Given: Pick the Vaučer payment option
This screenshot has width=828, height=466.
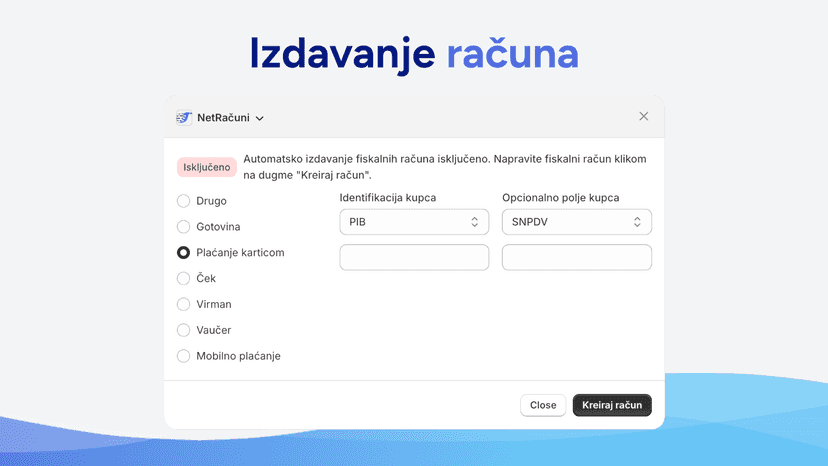Looking at the screenshot, I should pyautogui.click(x=183, y=330).
